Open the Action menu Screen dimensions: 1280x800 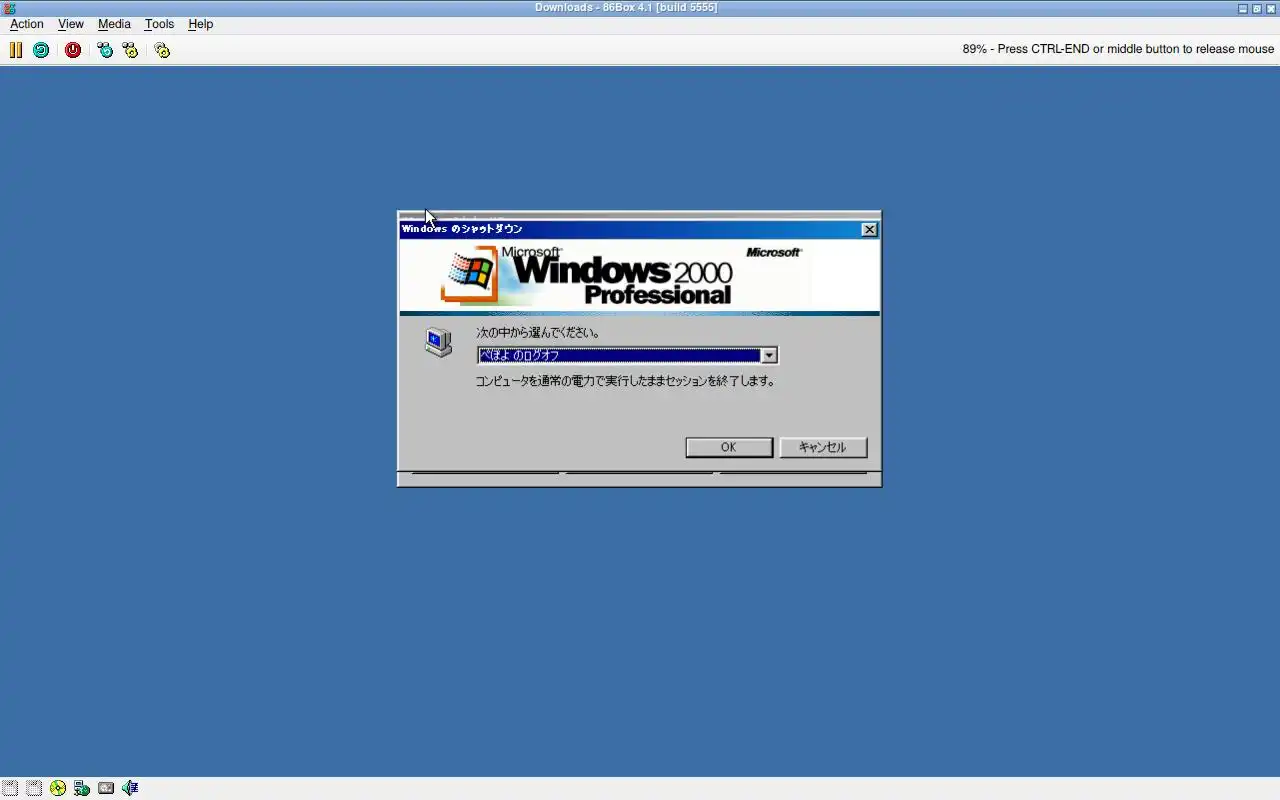(27, 24)
